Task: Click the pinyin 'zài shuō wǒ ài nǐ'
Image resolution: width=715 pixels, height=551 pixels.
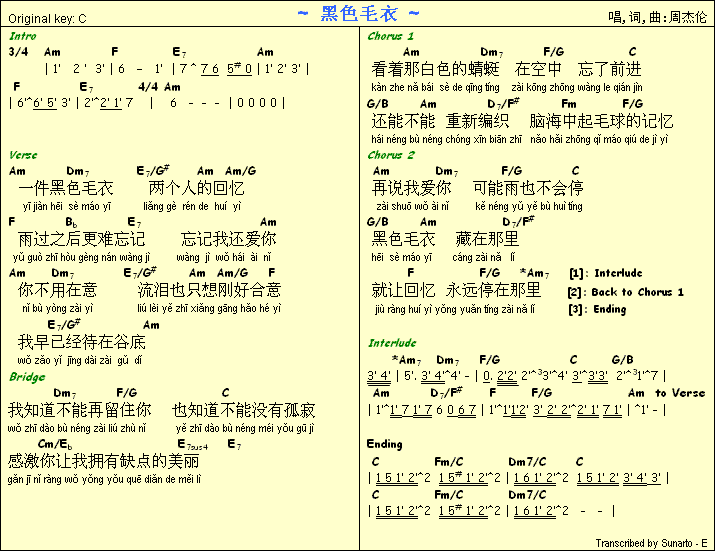Action: click(x=413, y=206)
